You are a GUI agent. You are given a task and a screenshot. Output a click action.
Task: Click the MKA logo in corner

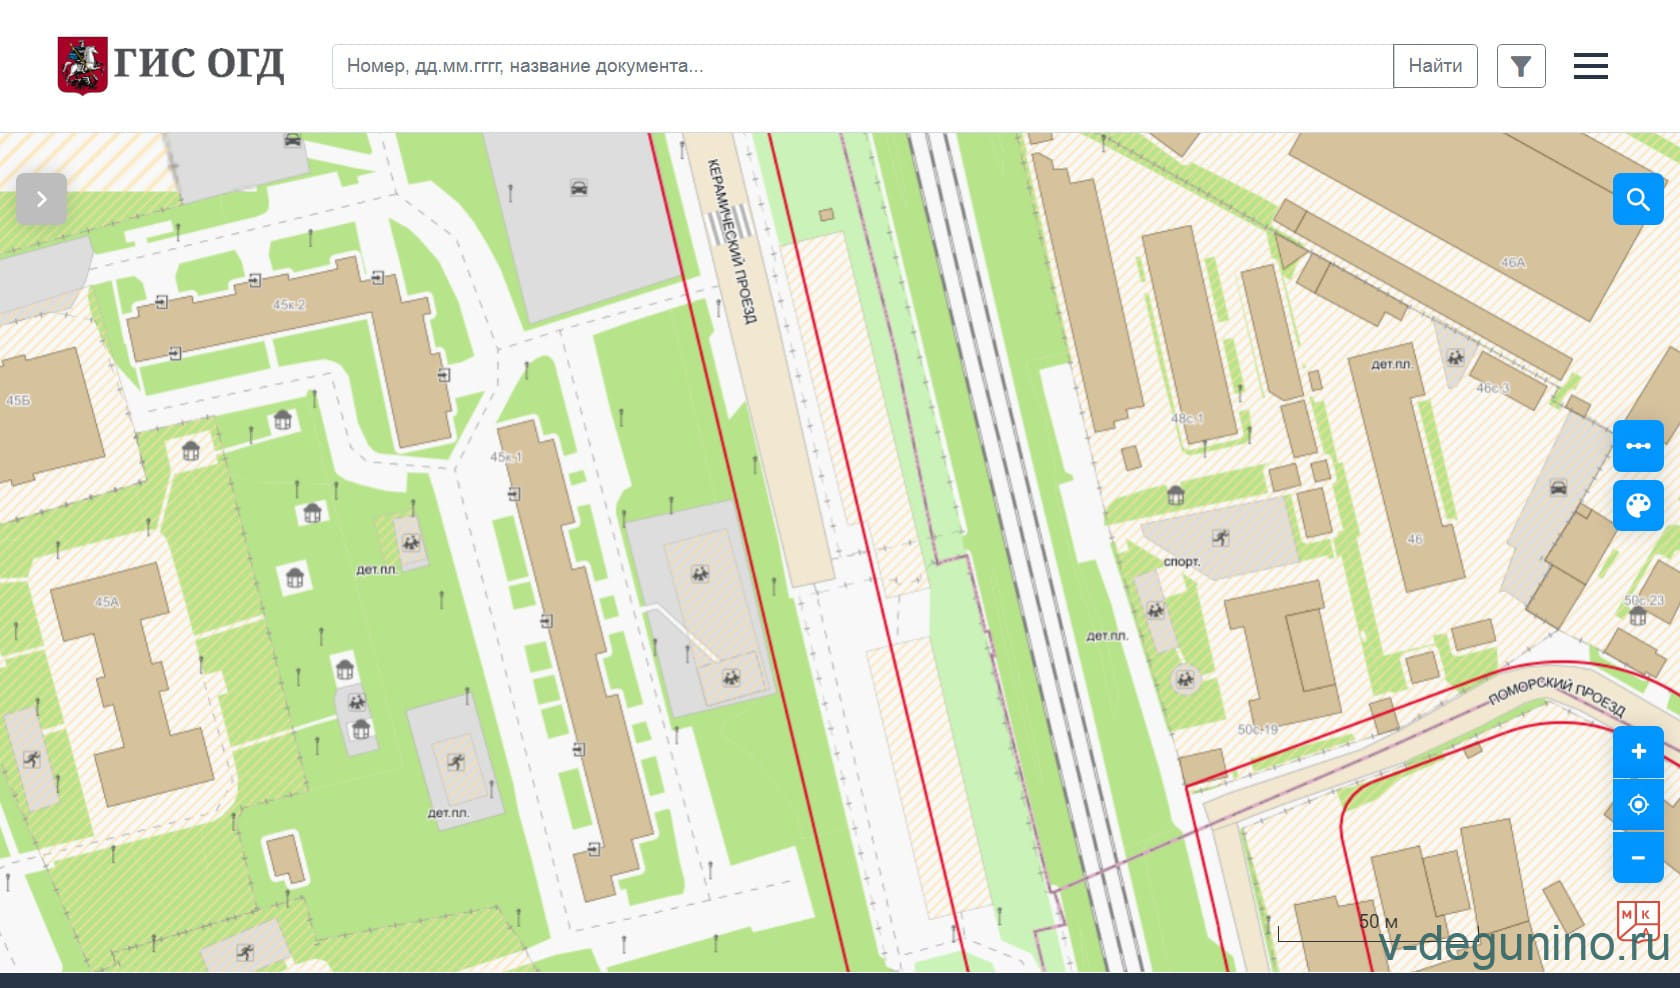[x=1637, y=920]
